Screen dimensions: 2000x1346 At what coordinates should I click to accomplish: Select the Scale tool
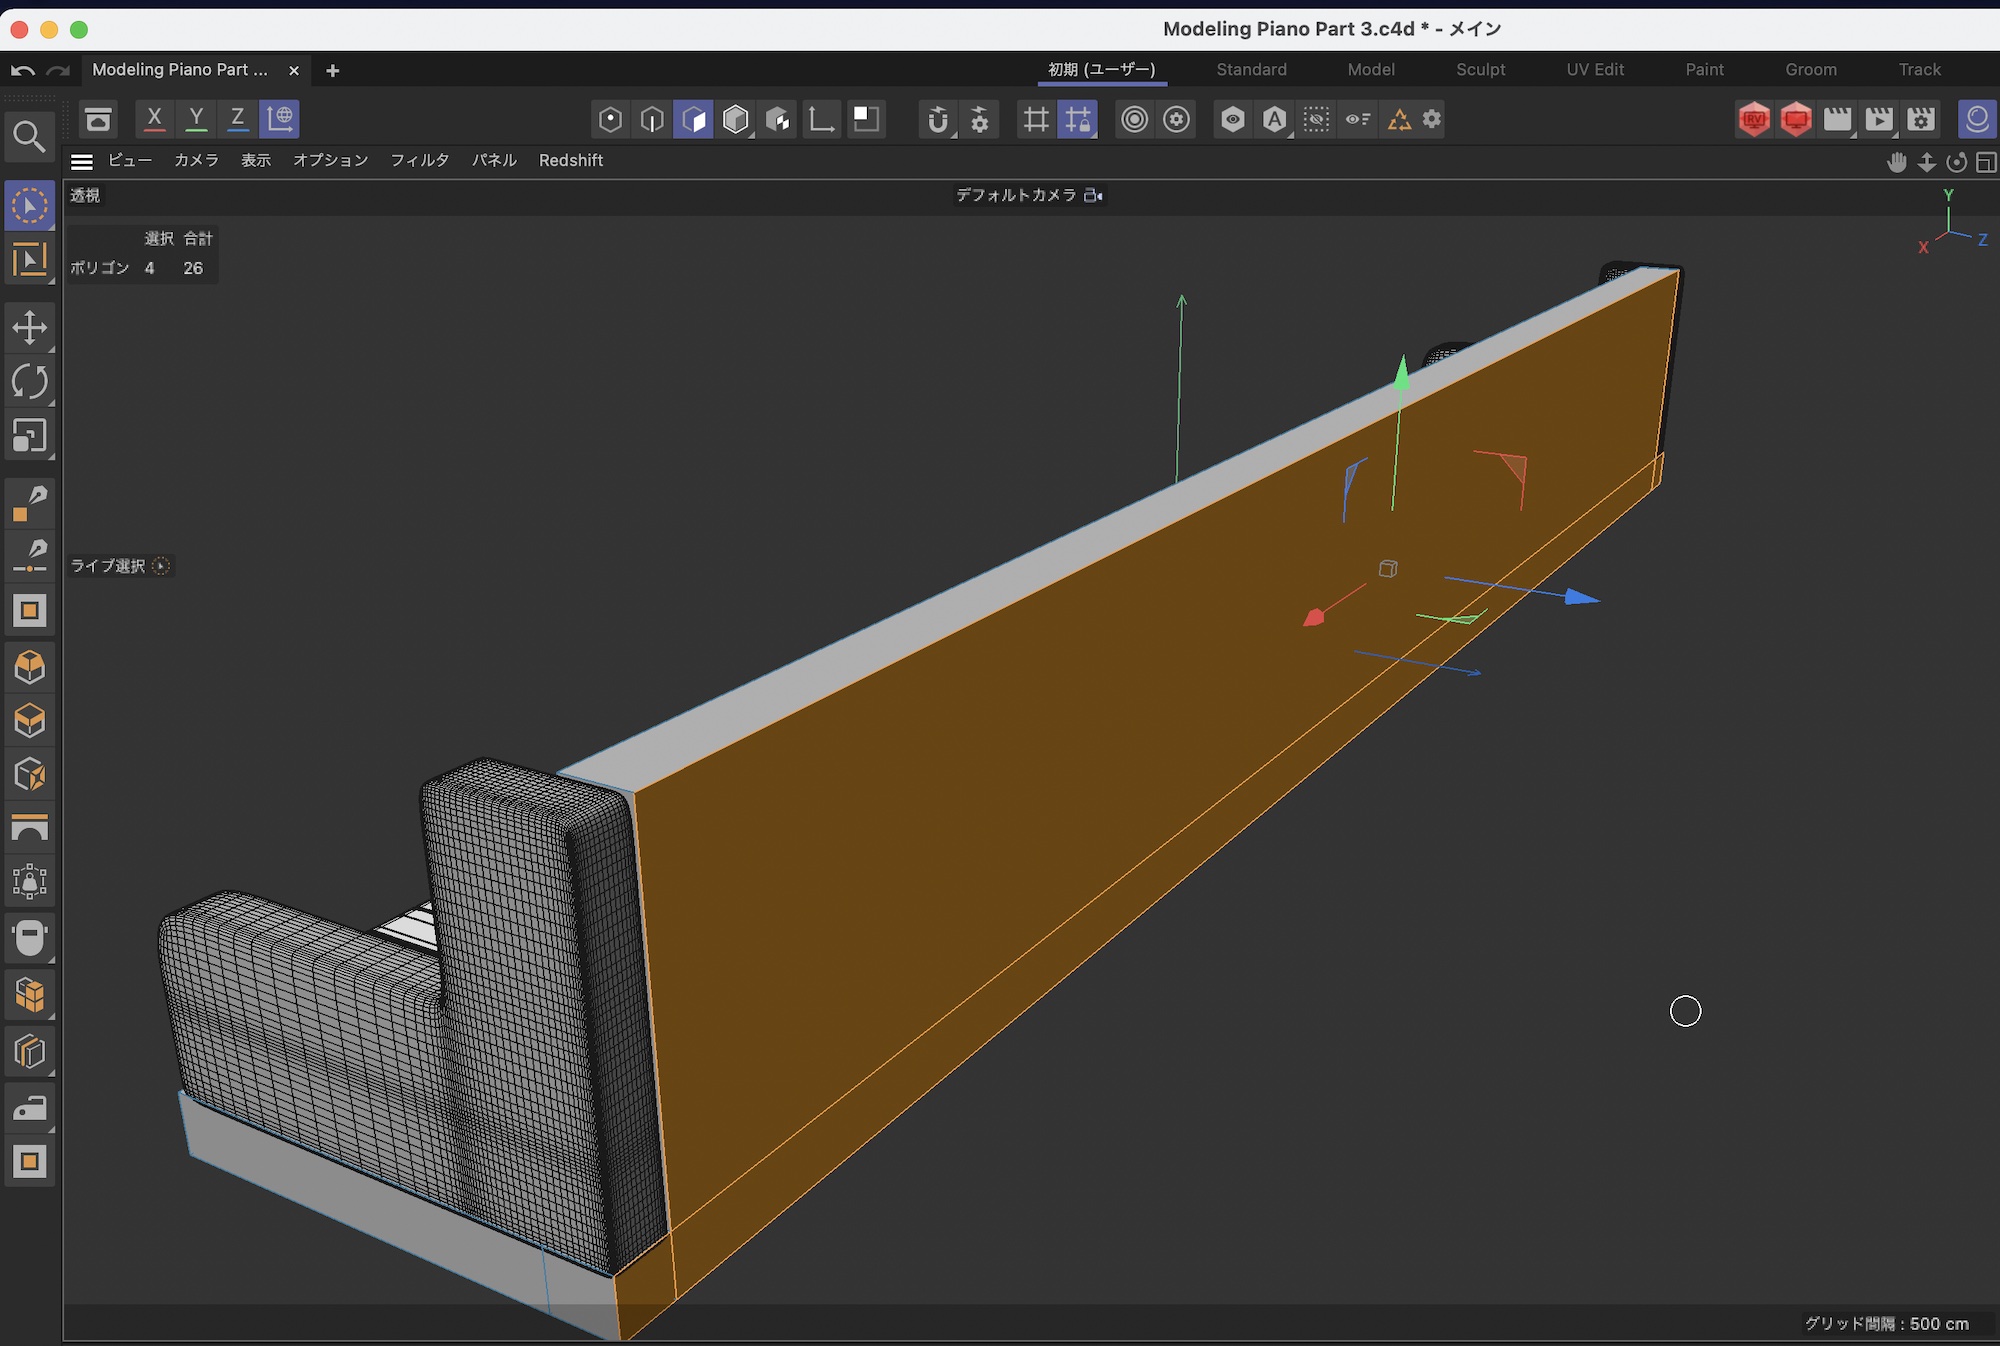click(x=29, y=436)
